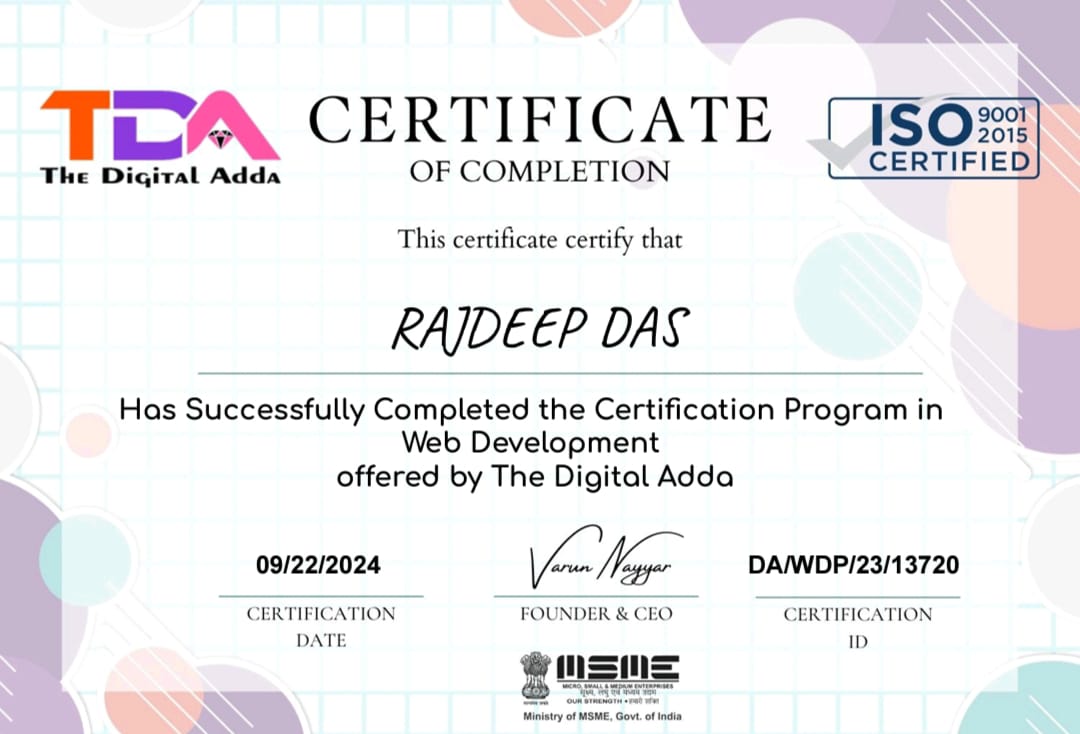Viewport: 1080px width, 734px height.
Task: Click 'offered by The Digital Adda' line
Action: [x=535, y=476]
